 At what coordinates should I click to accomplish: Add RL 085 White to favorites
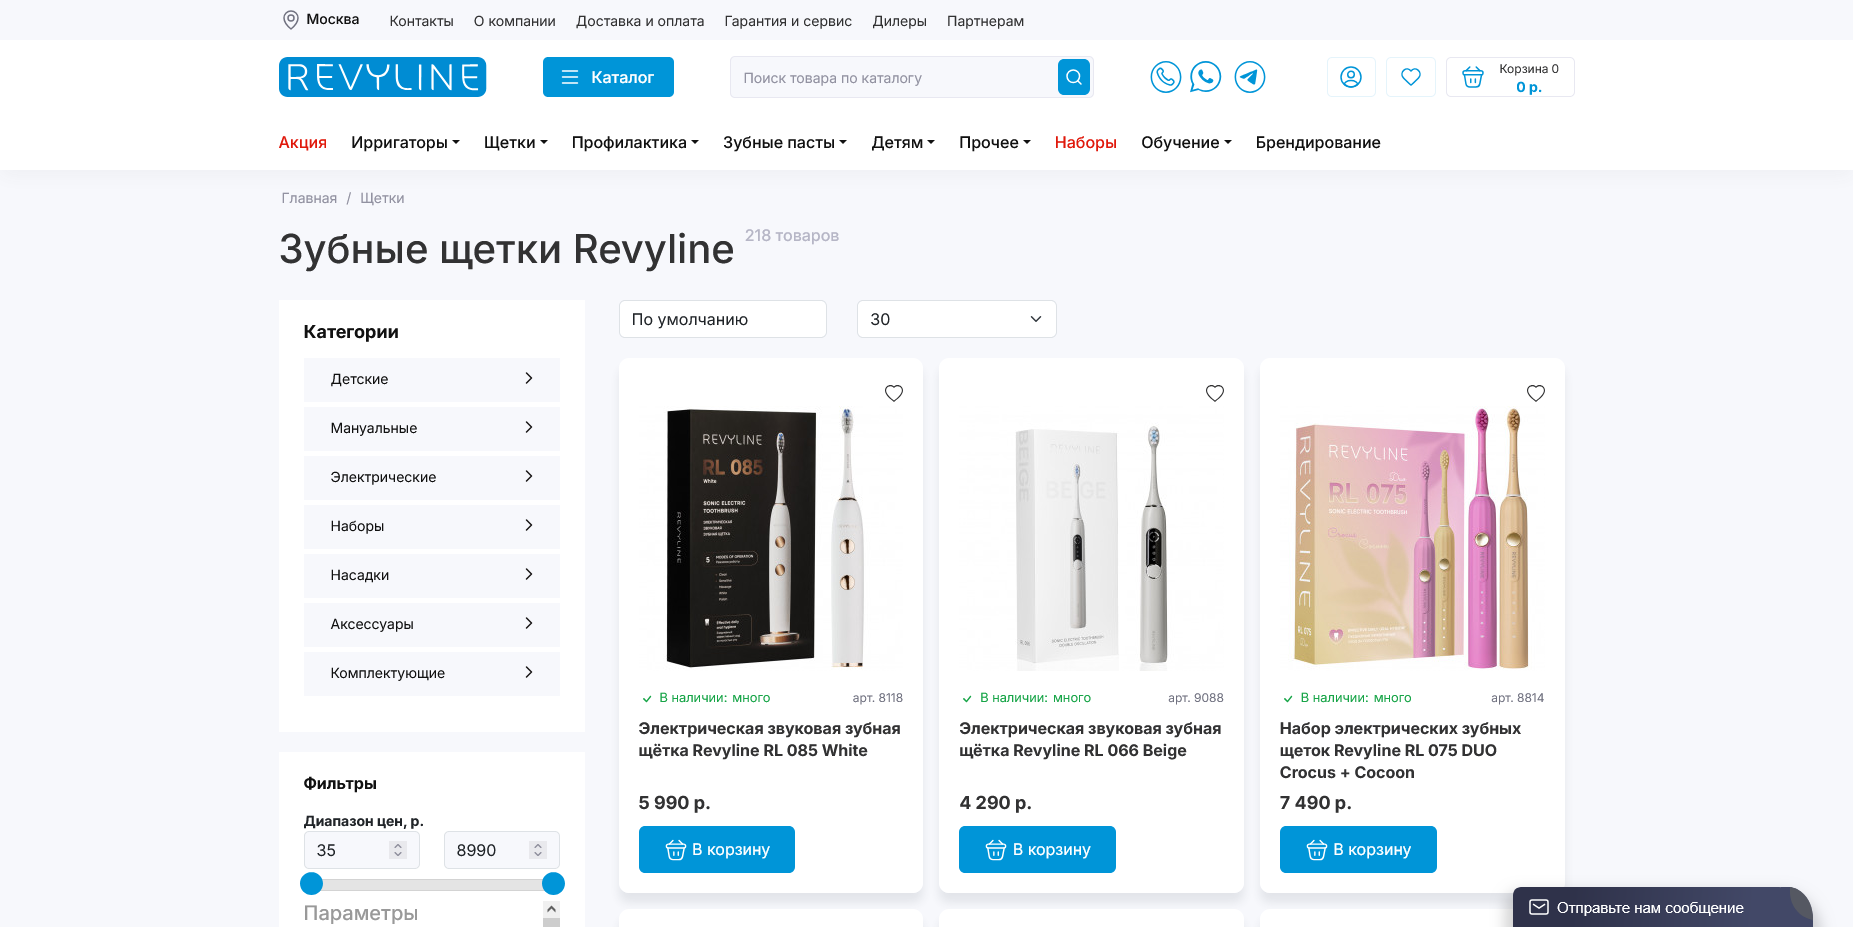coord(894,393)
